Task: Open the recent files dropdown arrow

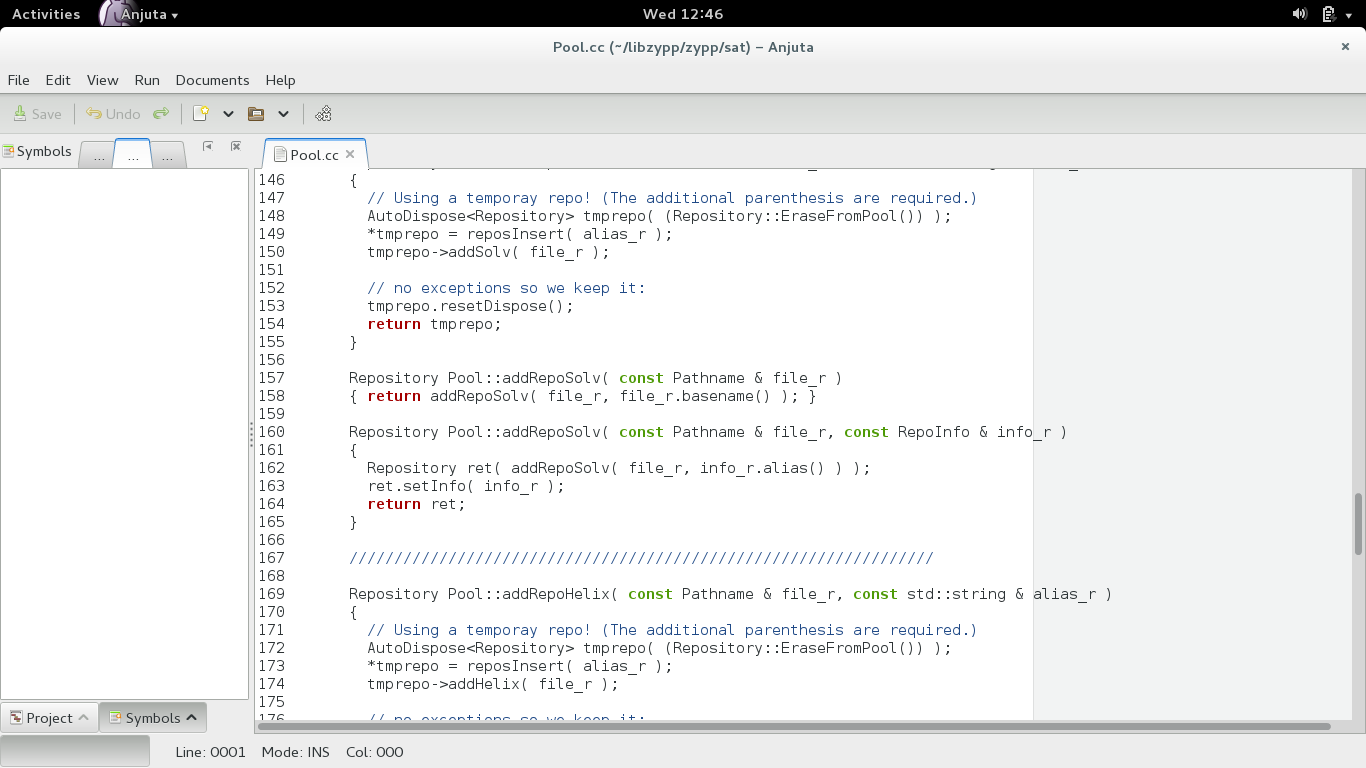Action: coord(283,114)
